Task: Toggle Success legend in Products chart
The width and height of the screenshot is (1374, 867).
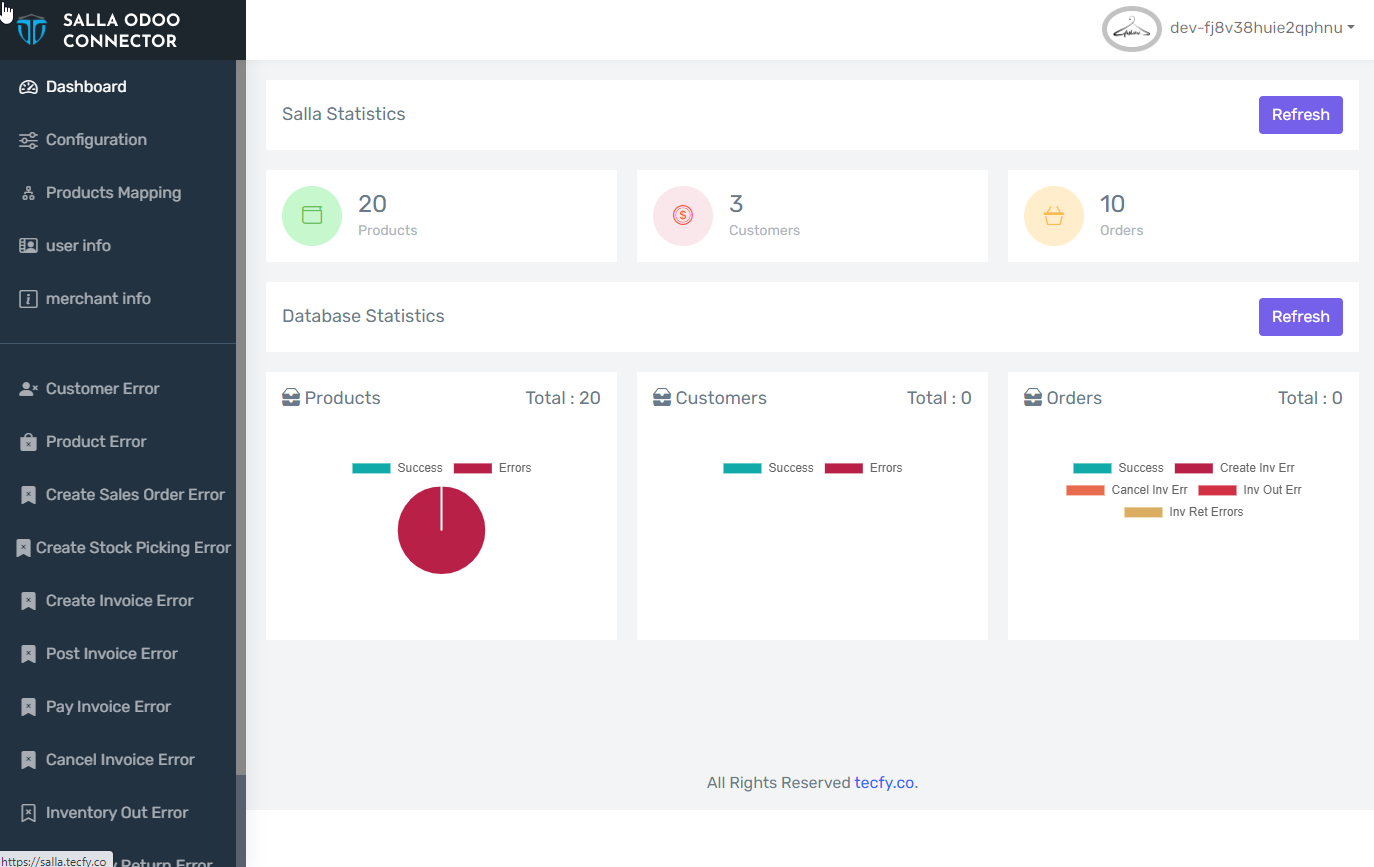Action: pyautogui.click(x=397, y=468)
